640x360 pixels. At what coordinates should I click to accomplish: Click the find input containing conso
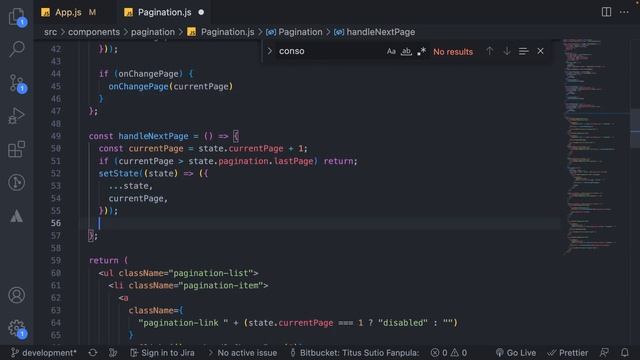point(331,51)
